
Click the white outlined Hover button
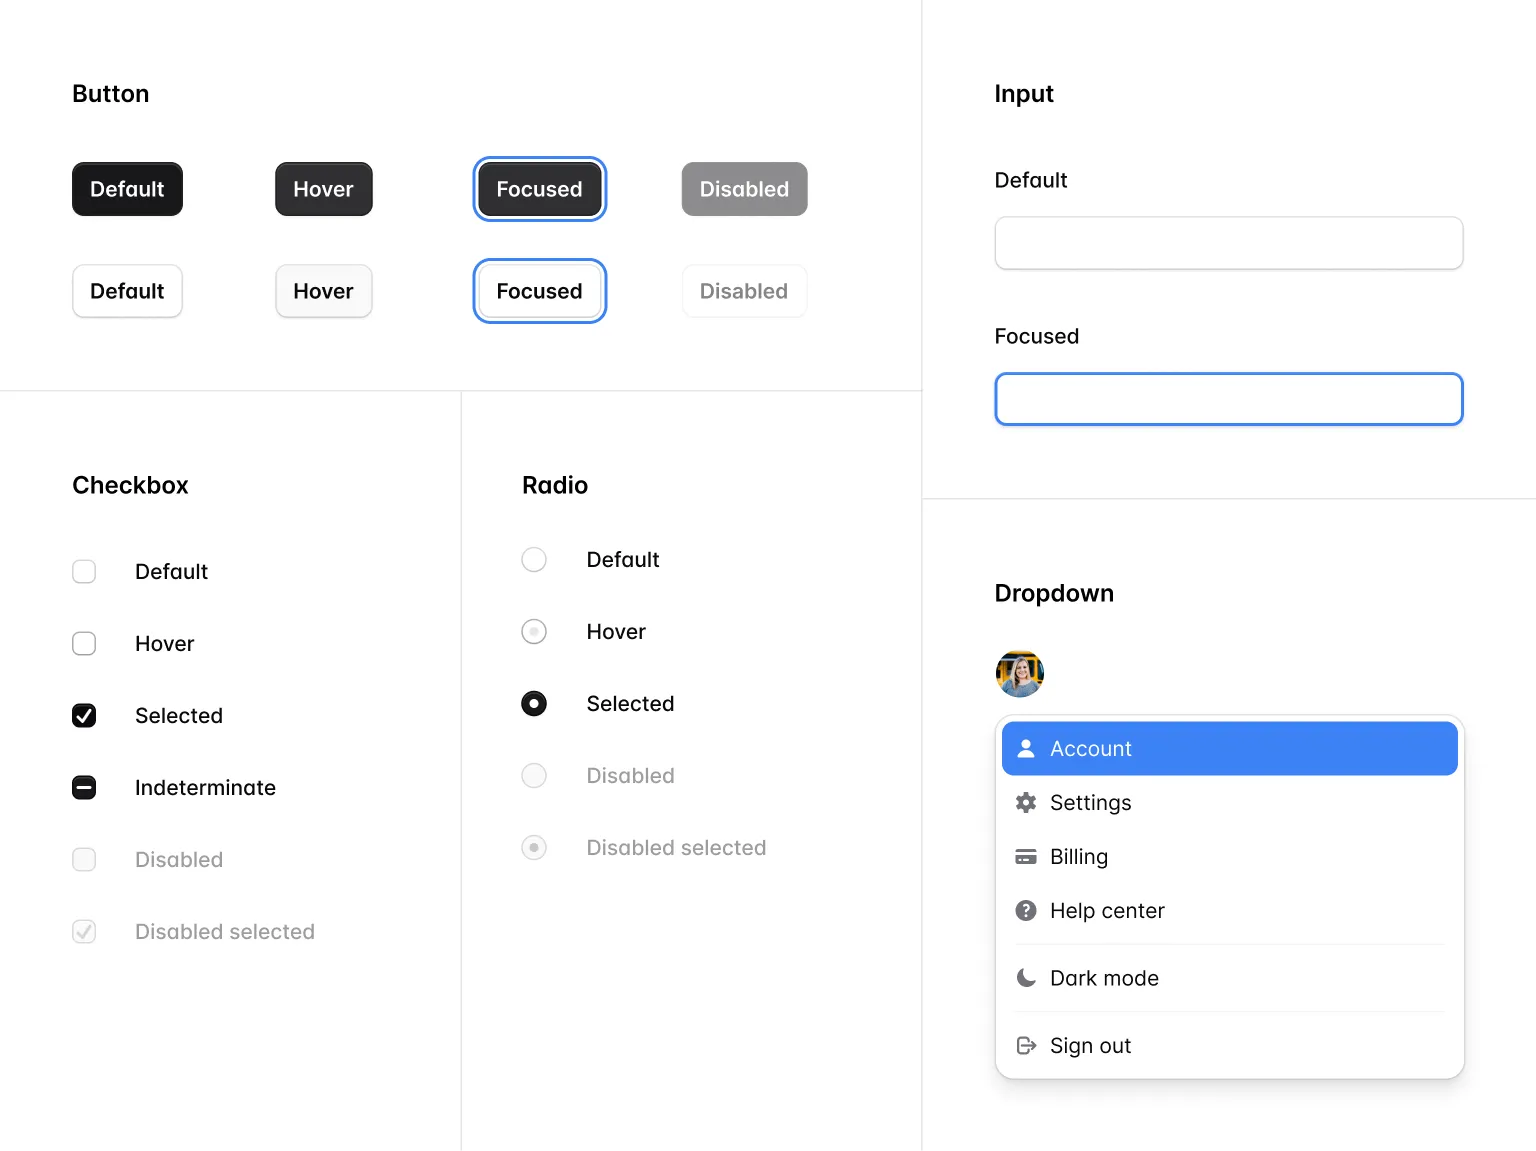[323, 291]
